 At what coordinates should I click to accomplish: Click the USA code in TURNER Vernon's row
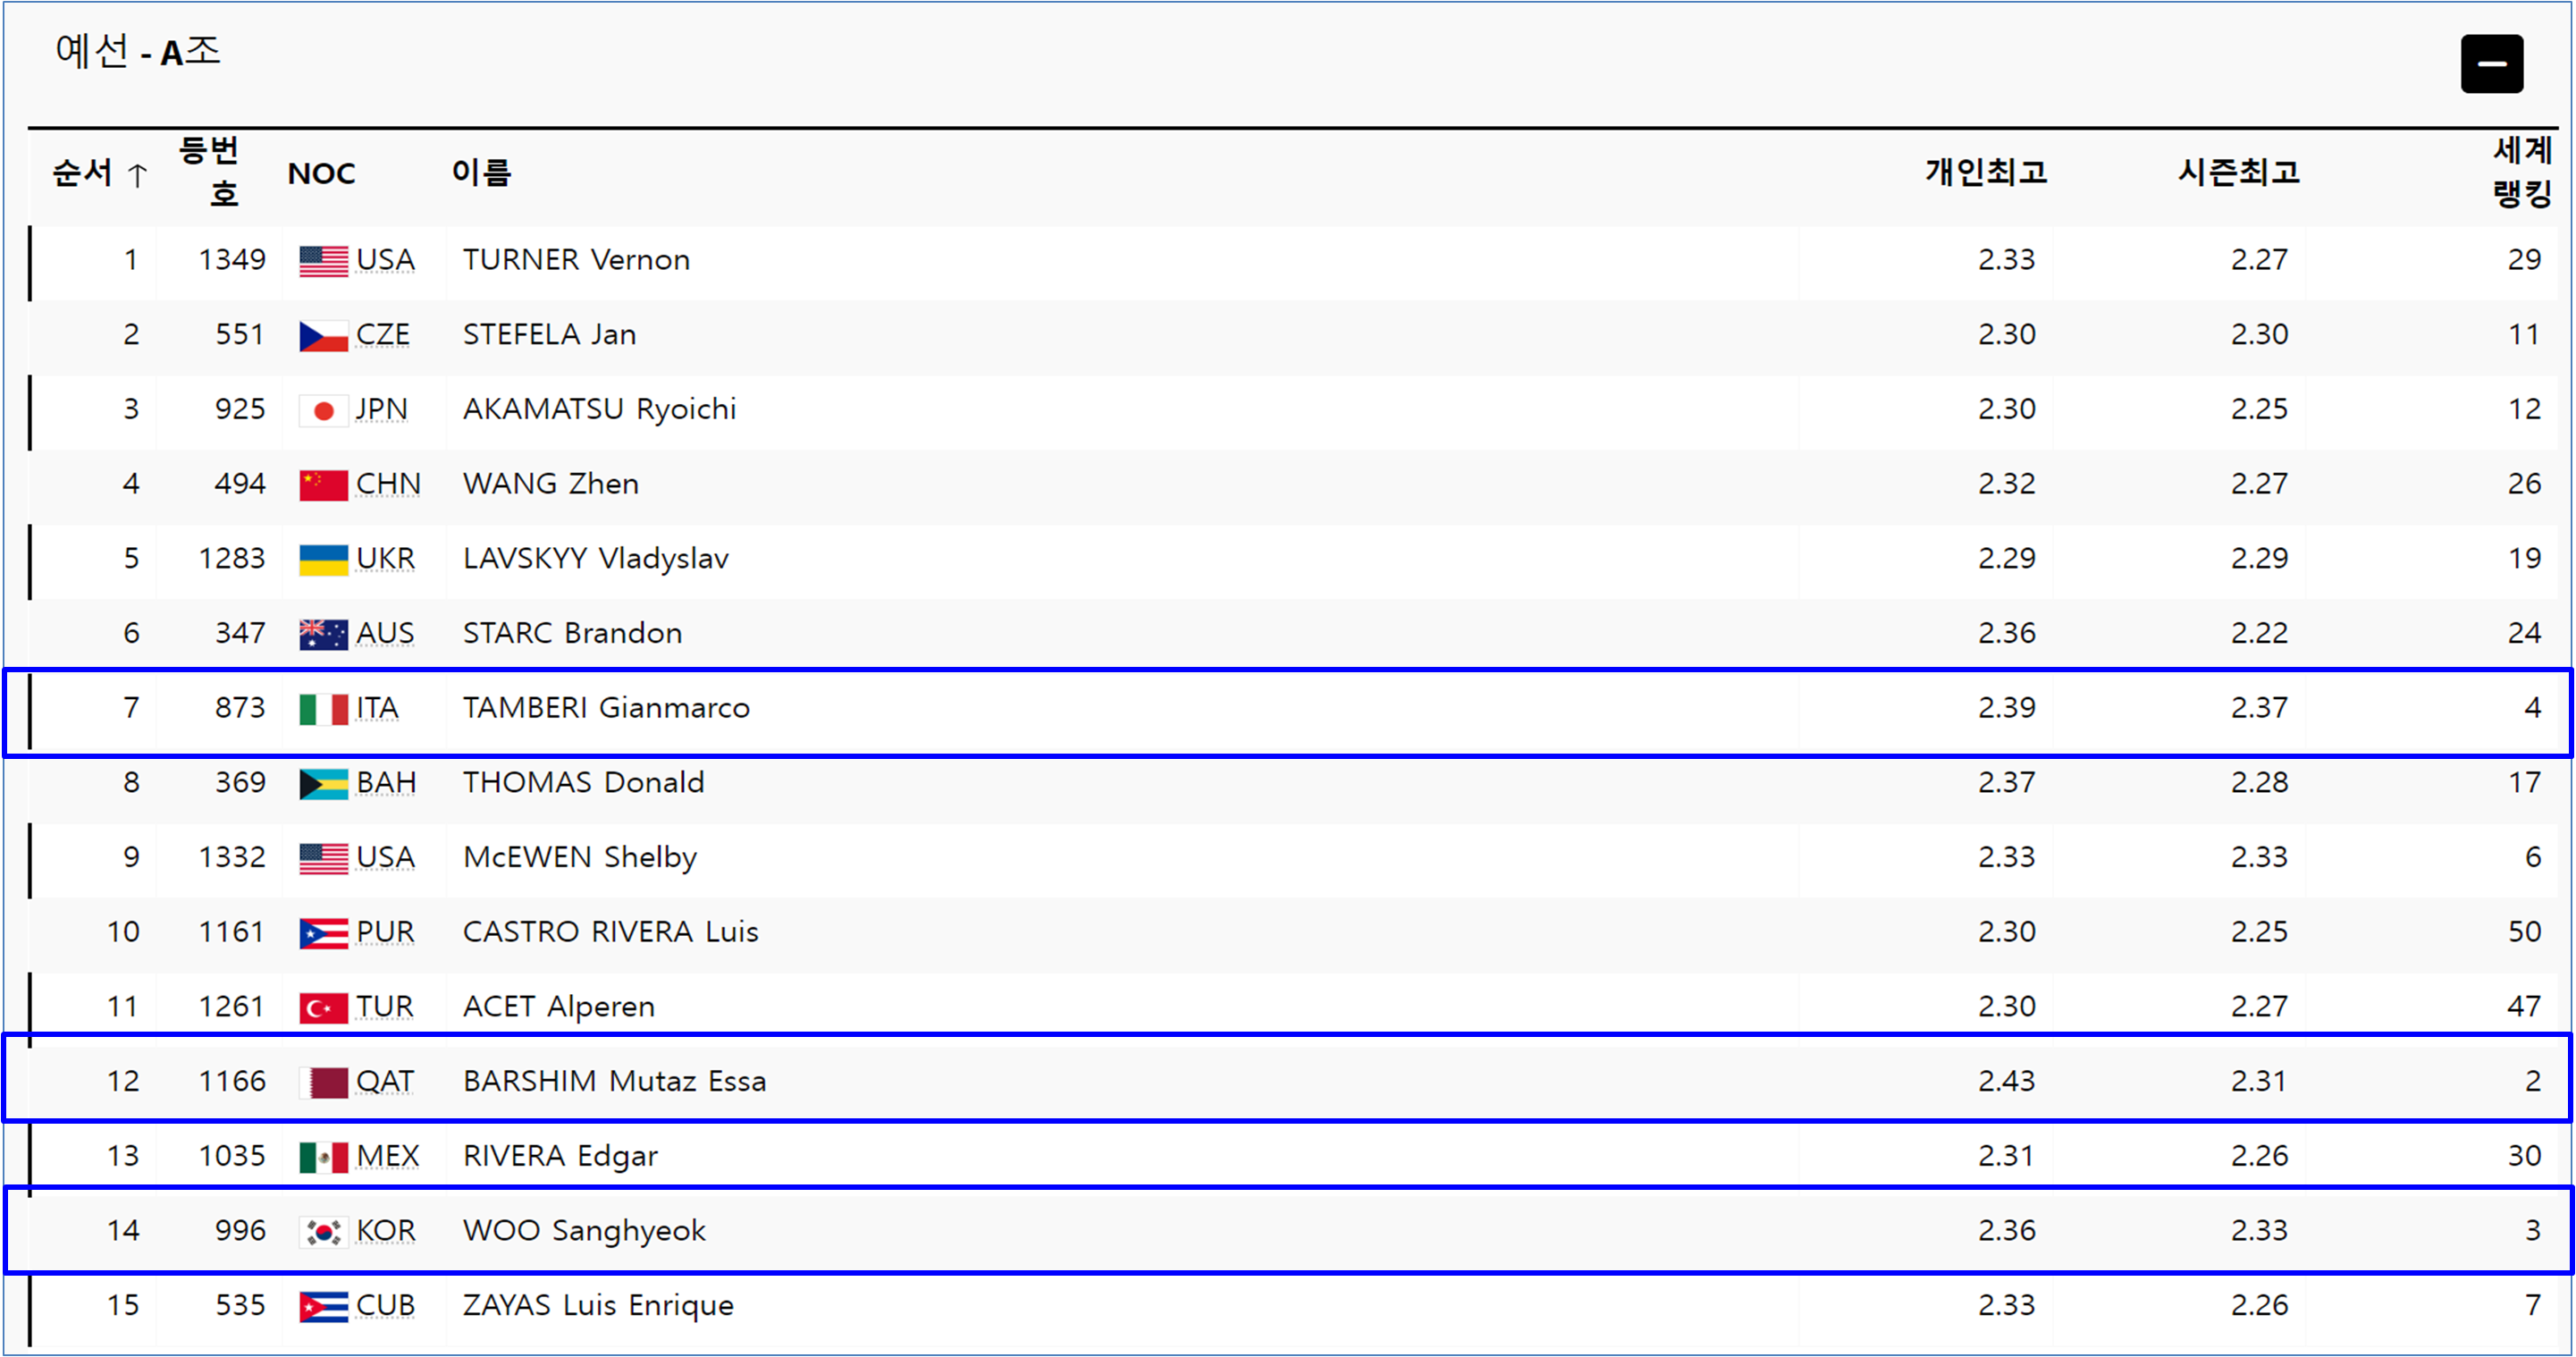click(385, 260)
